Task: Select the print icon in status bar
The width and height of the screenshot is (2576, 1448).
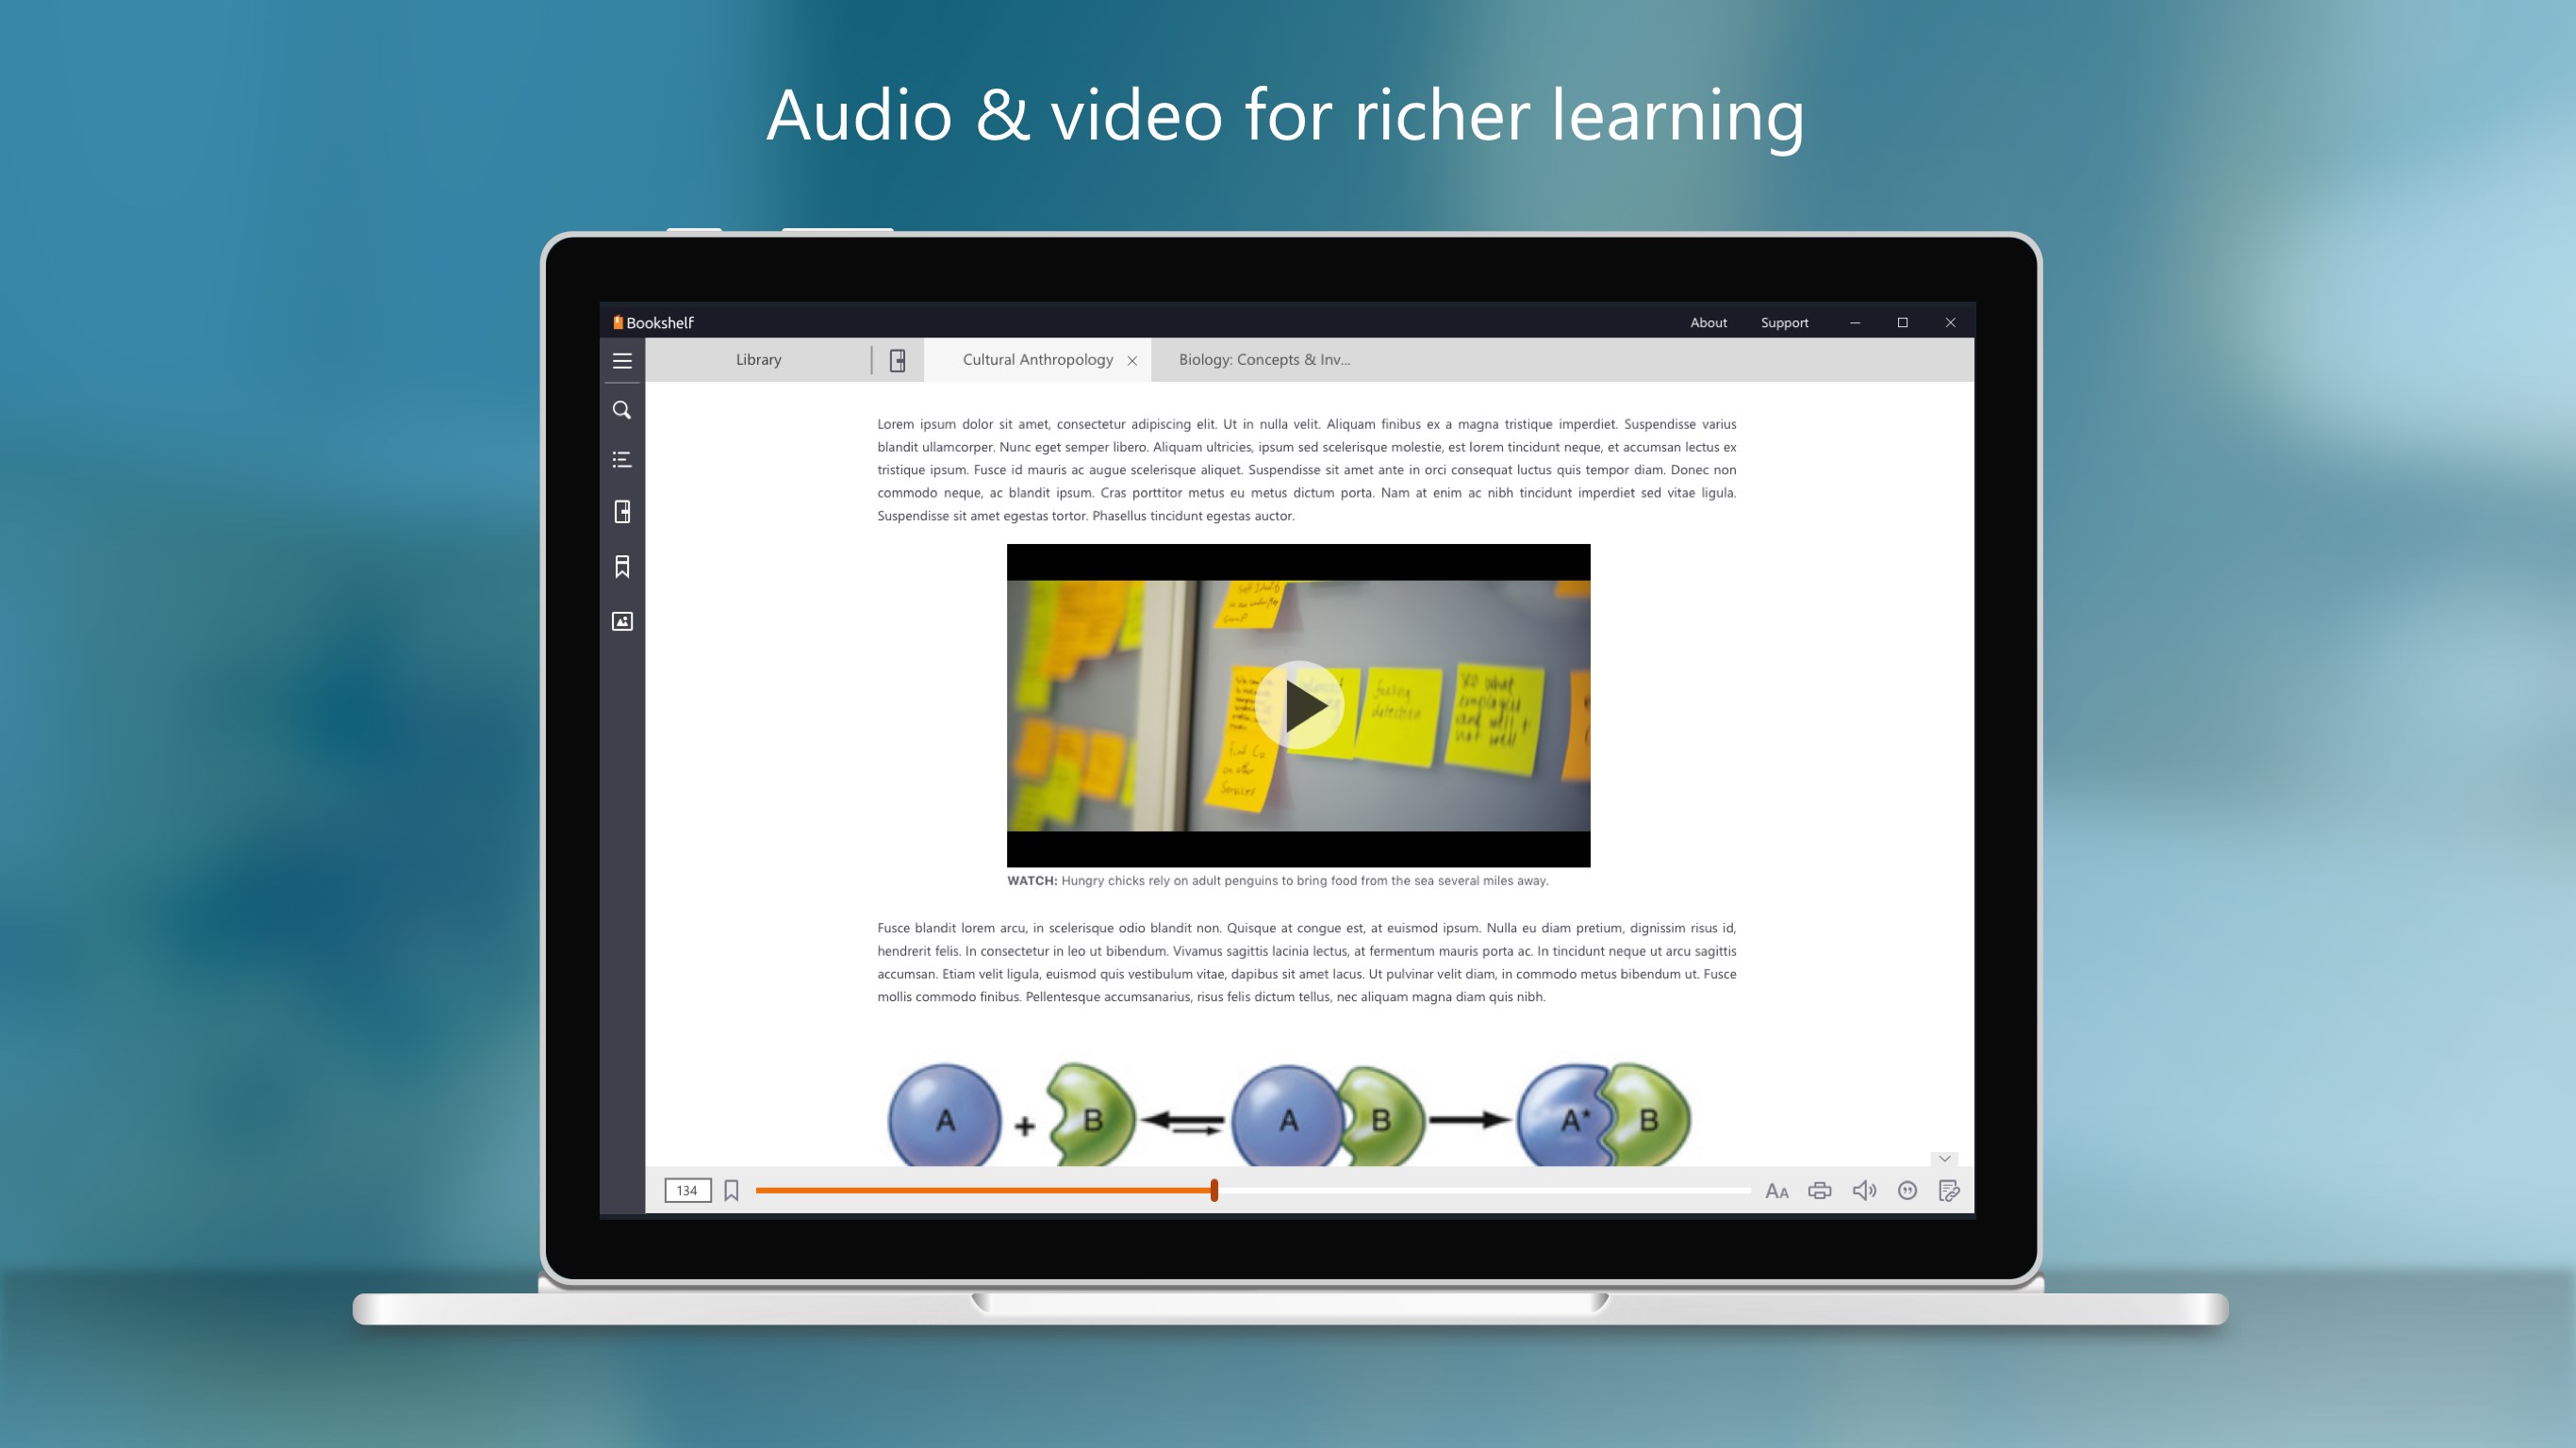Action: tap(1821, 1190)
